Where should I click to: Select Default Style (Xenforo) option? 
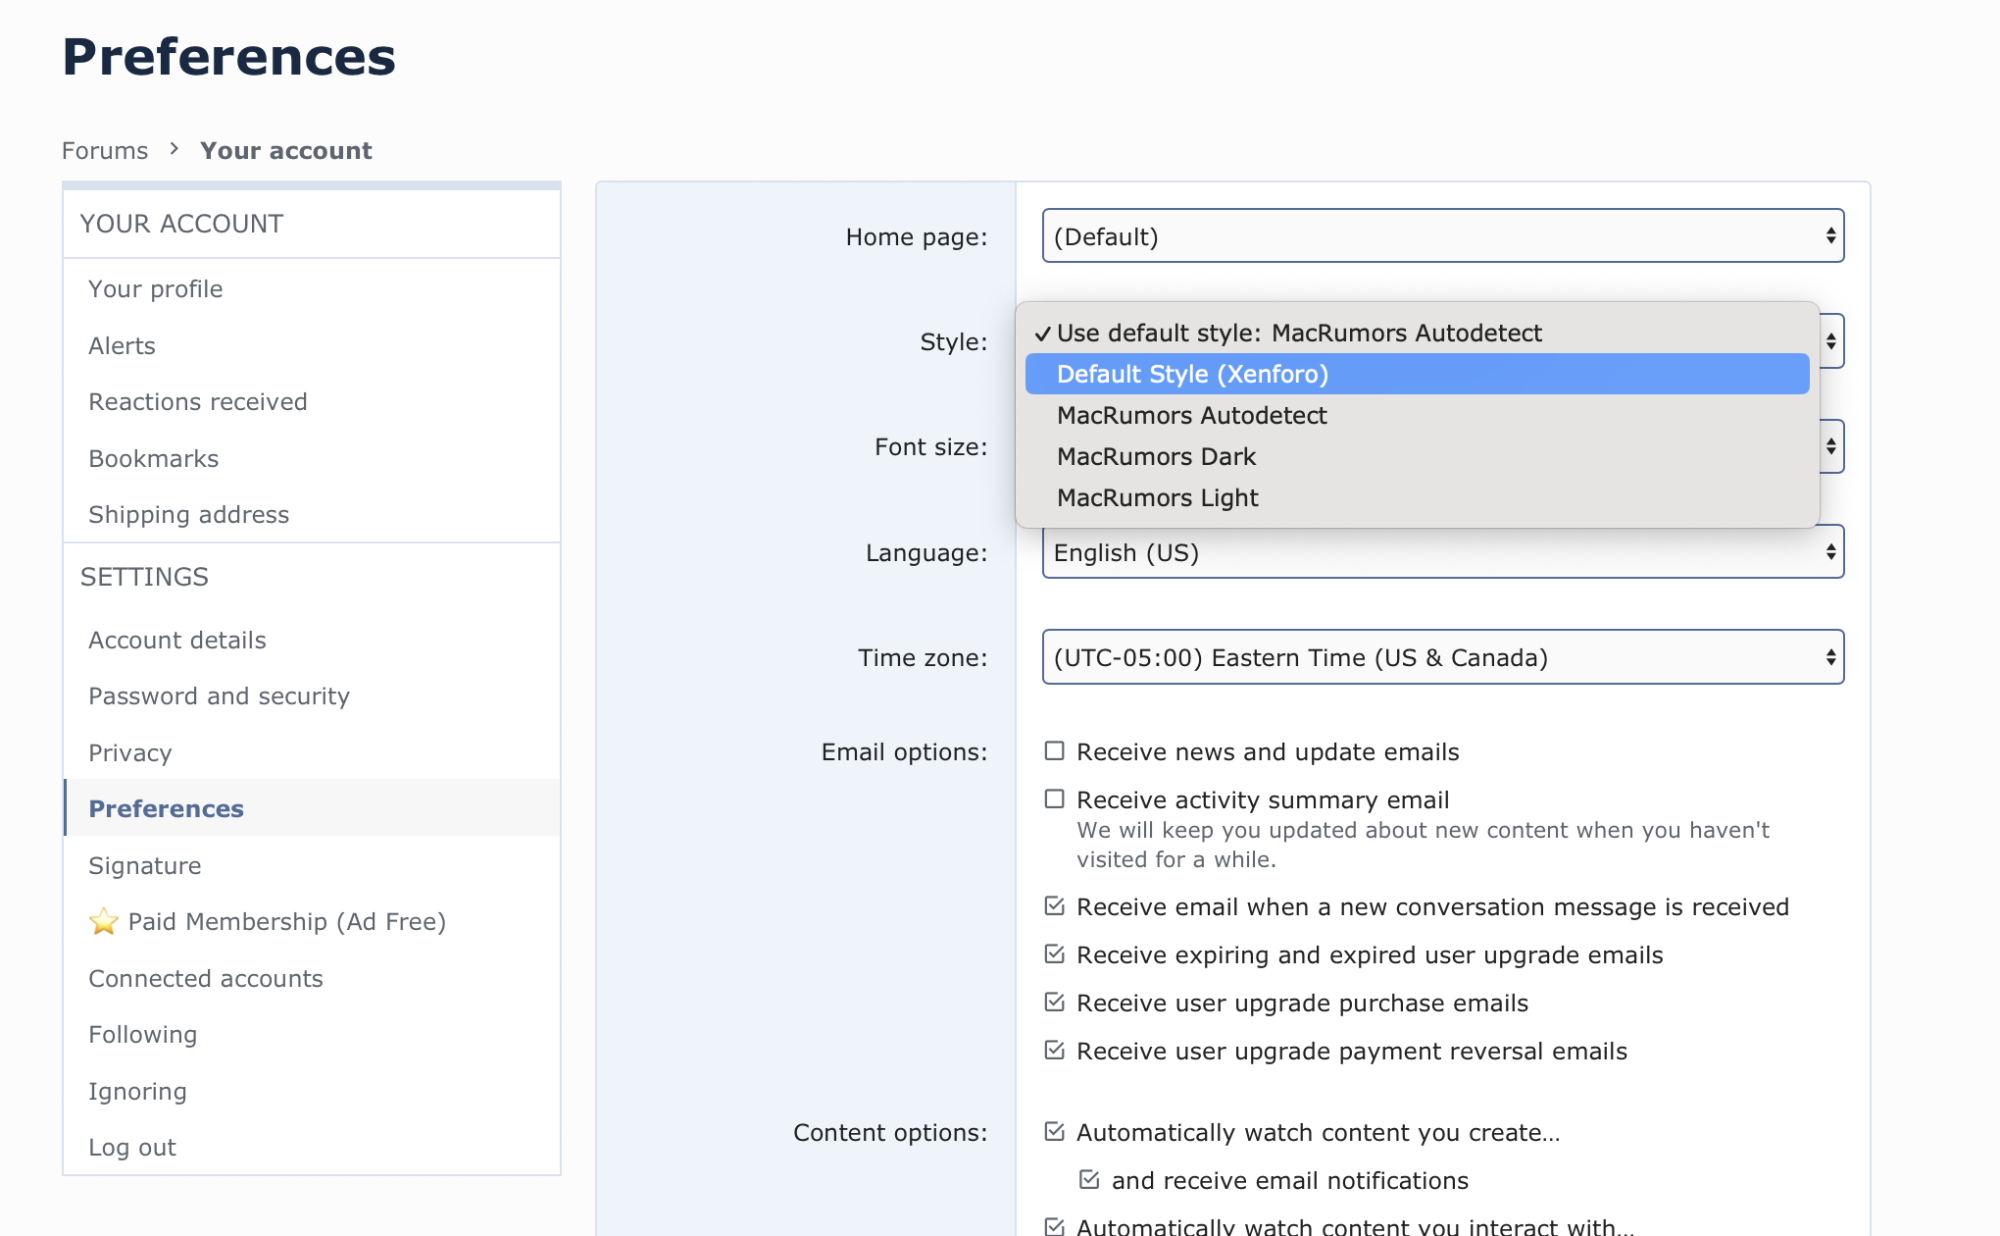1192,374
